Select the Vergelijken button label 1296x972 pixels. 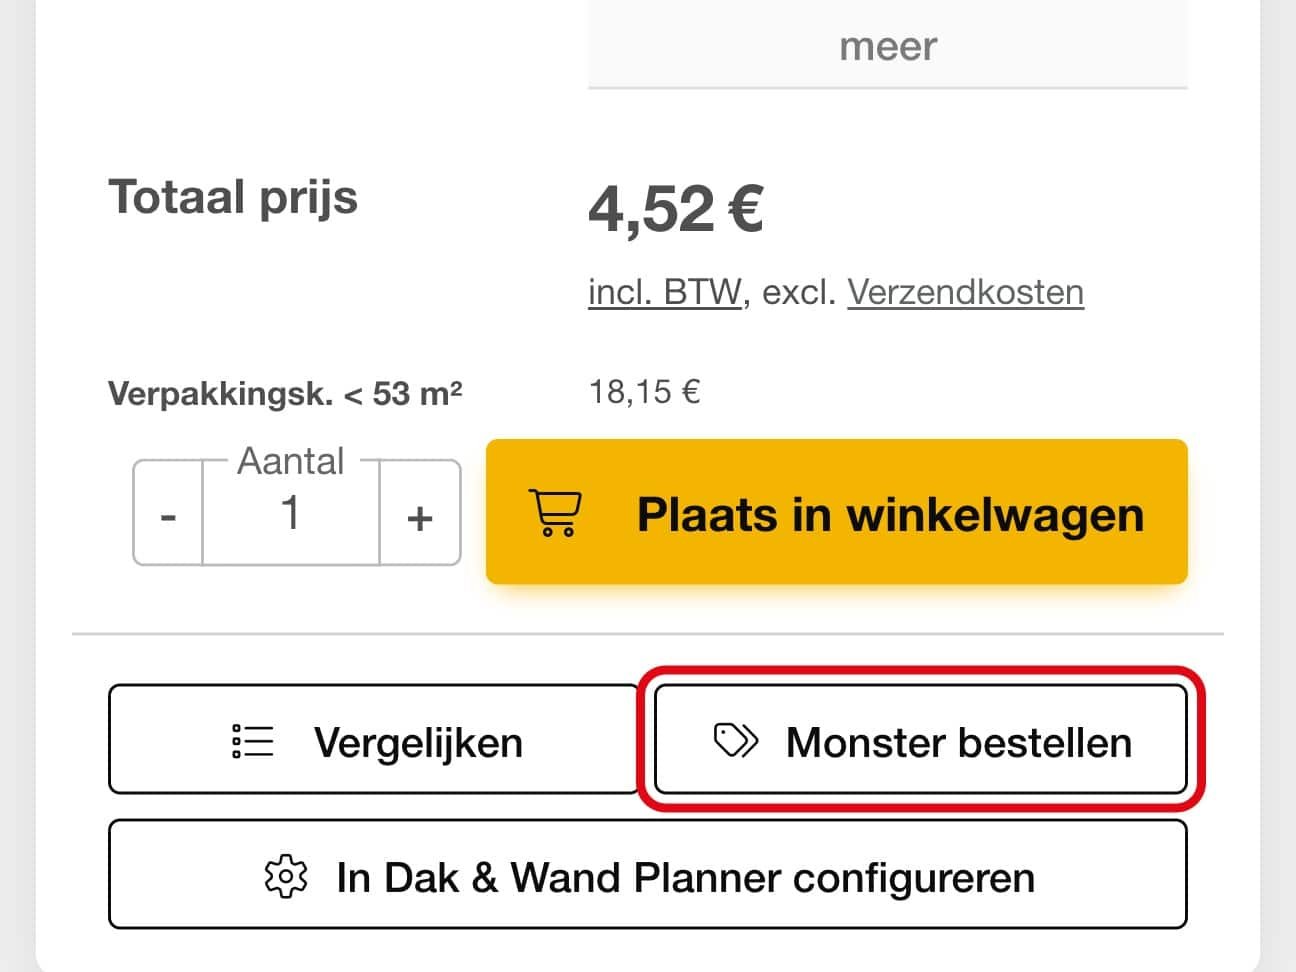pyautogui.click(x=418, y=742)
